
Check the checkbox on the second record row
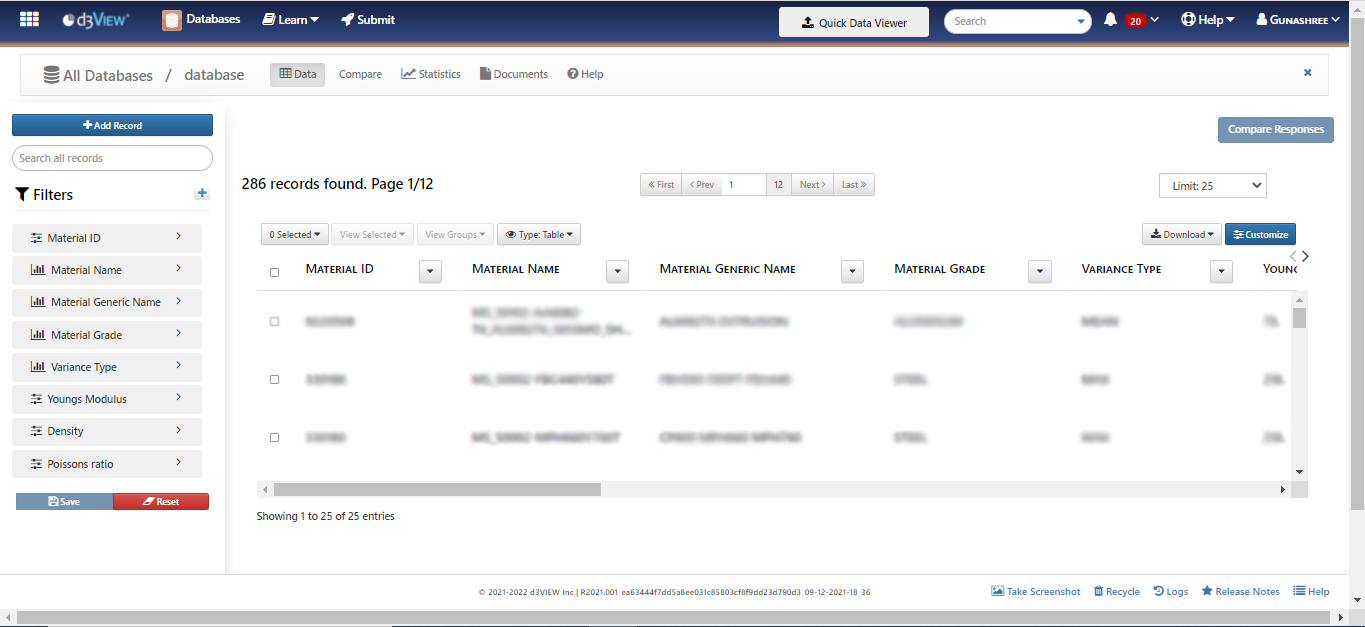(274, 379)
